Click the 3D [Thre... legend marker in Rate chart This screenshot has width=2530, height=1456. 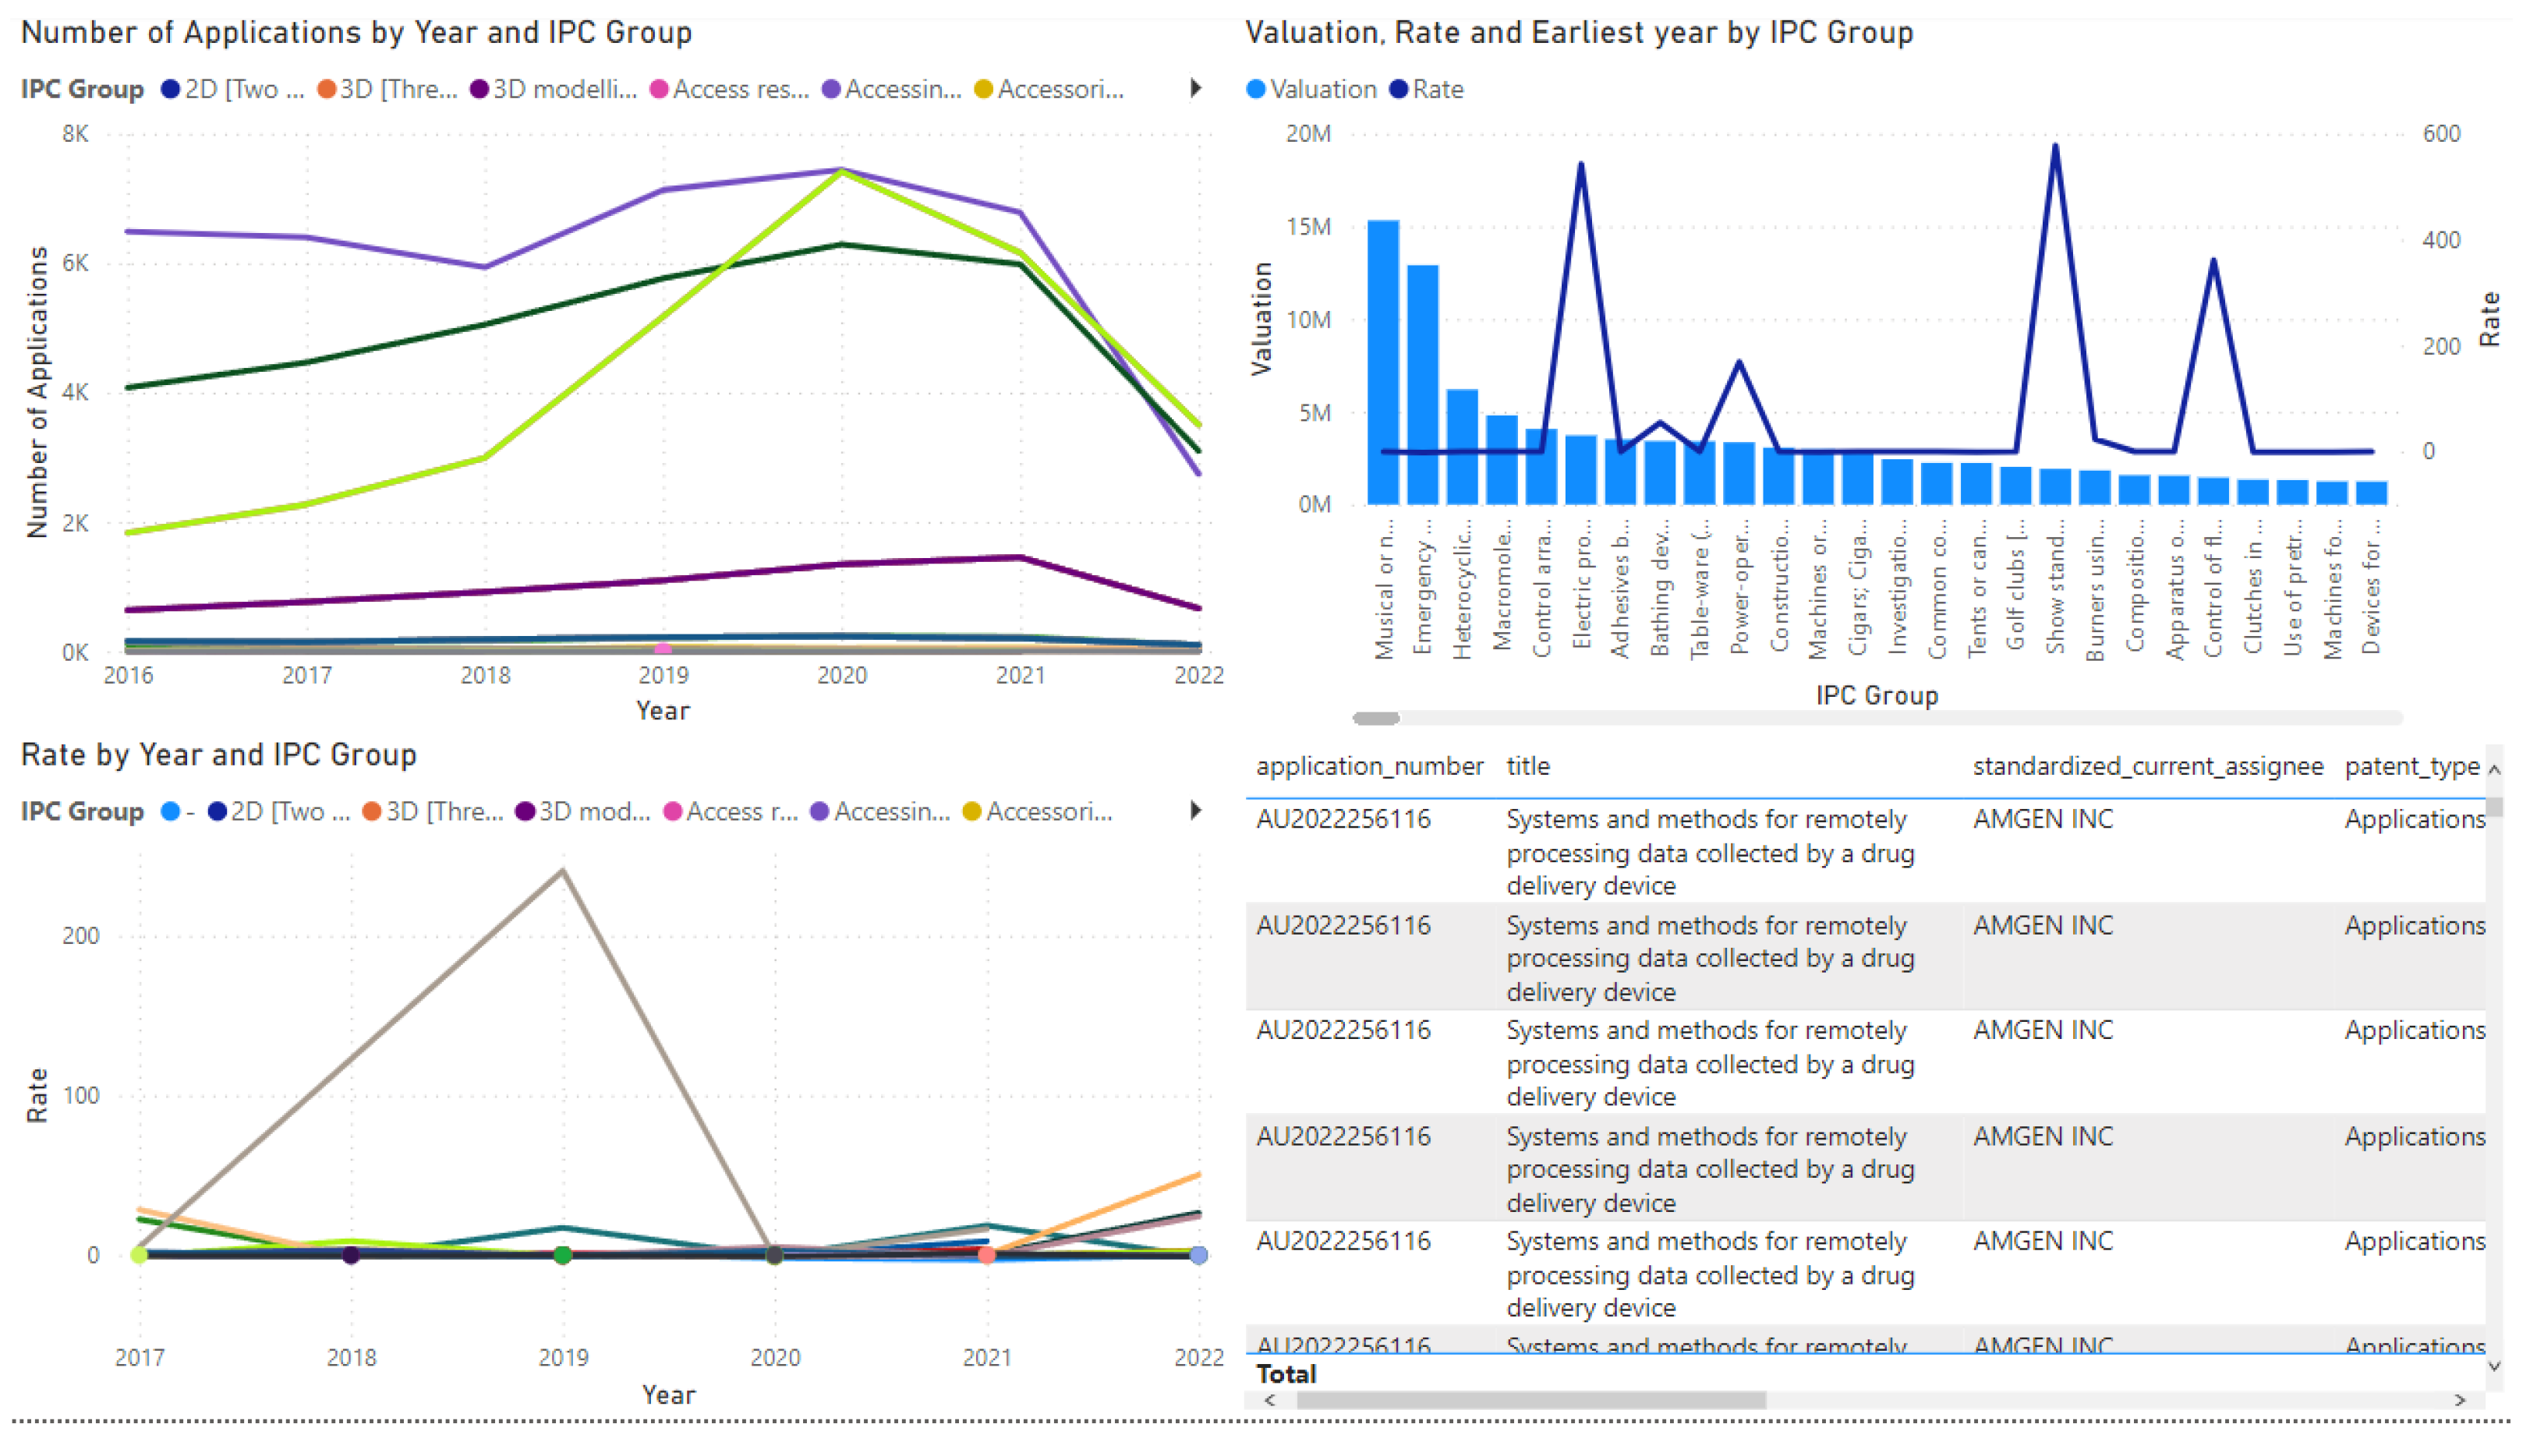[x=371, y=812]
